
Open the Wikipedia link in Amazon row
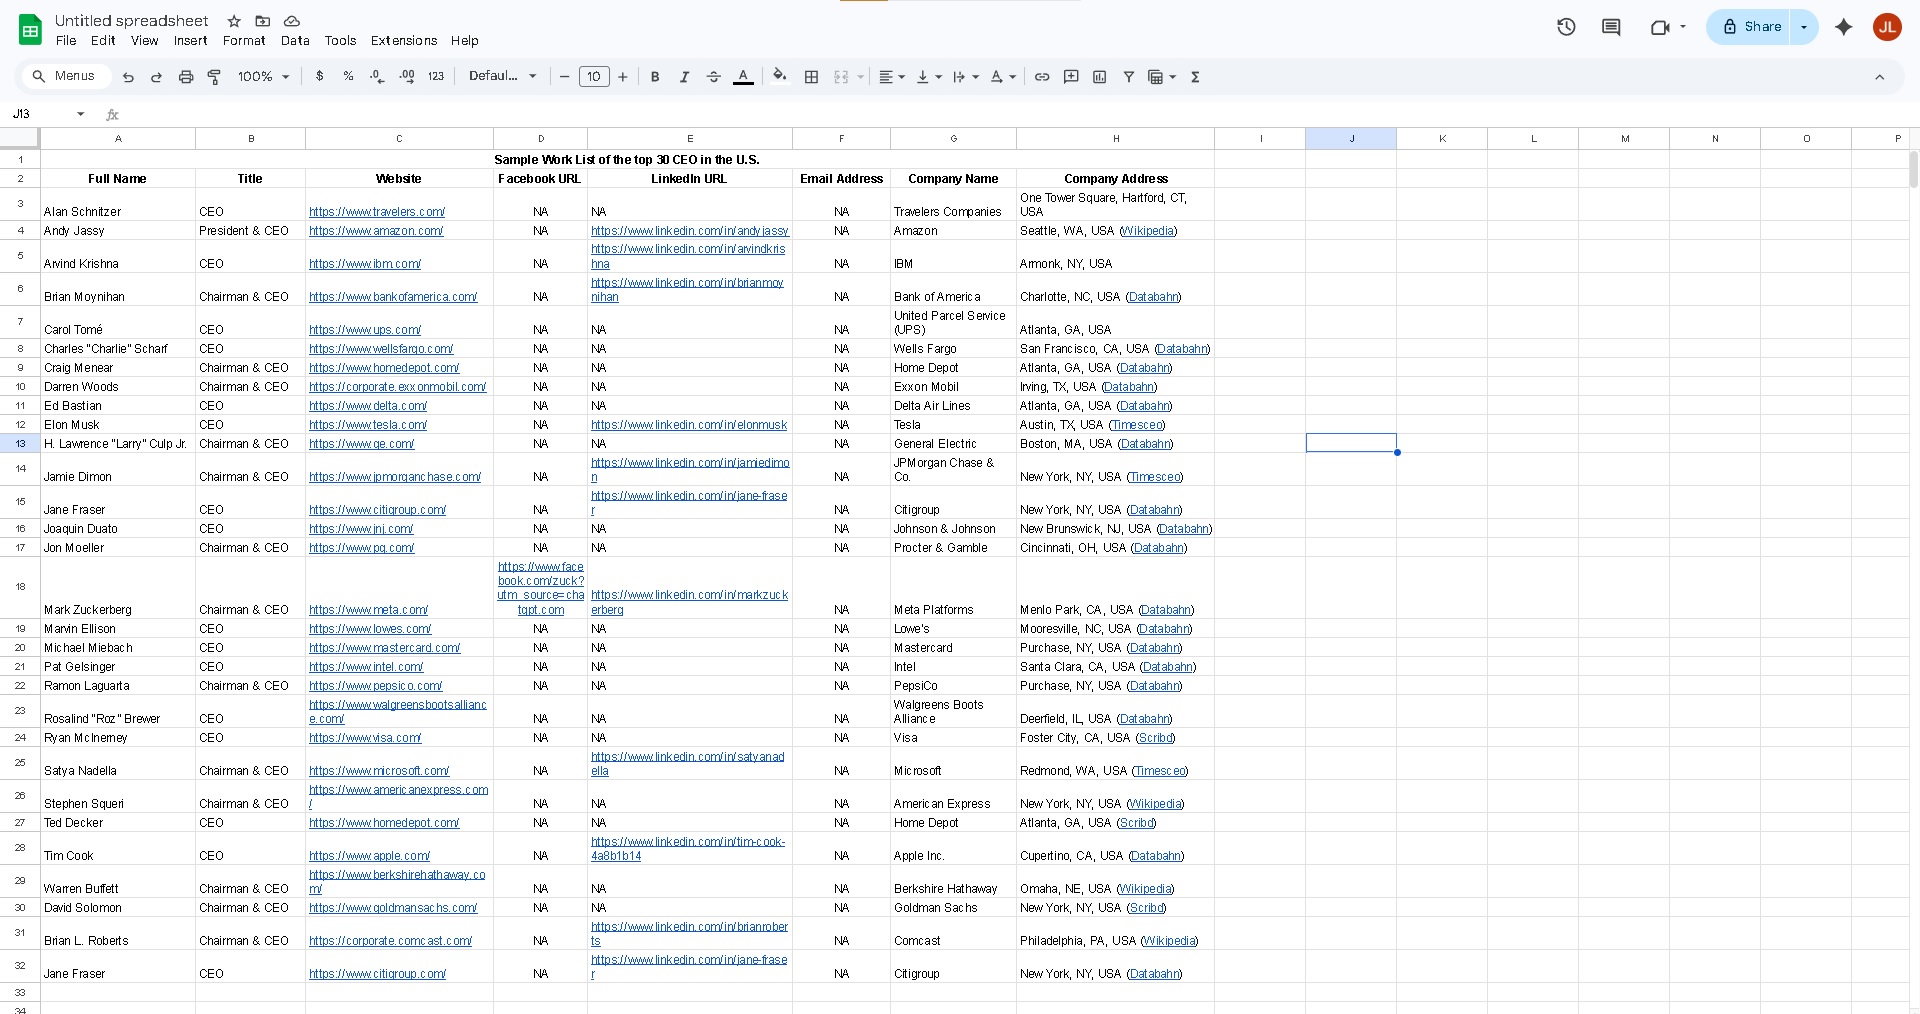click(x=1148, y=231)
